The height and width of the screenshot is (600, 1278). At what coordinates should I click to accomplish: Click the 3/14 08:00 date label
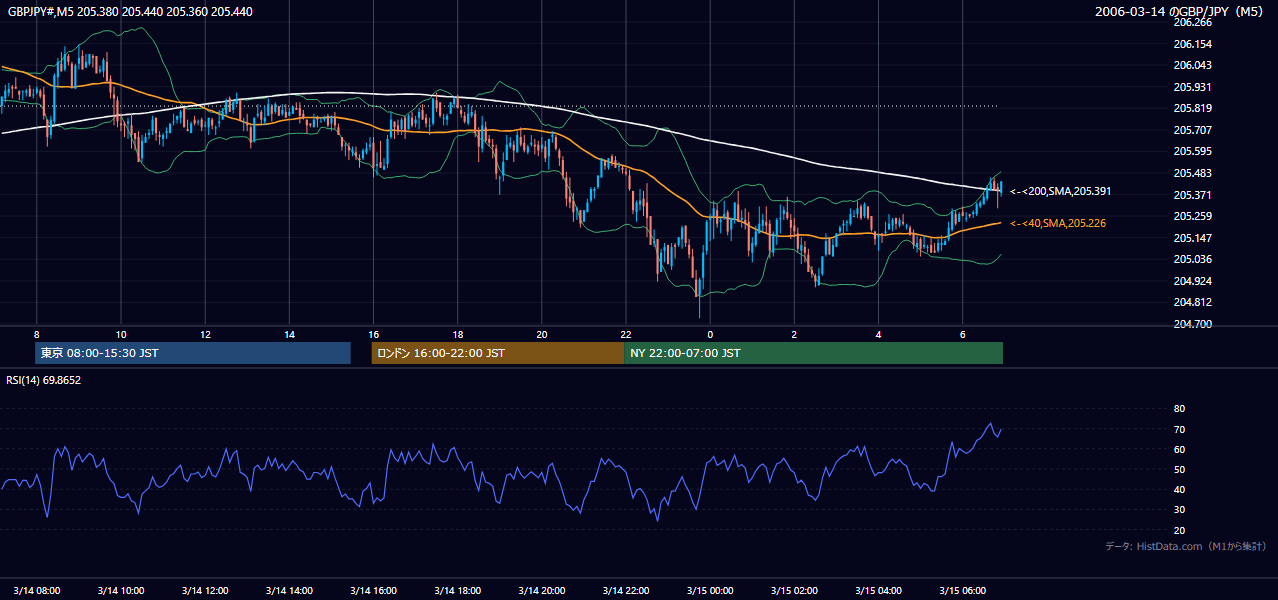point(38,590)
